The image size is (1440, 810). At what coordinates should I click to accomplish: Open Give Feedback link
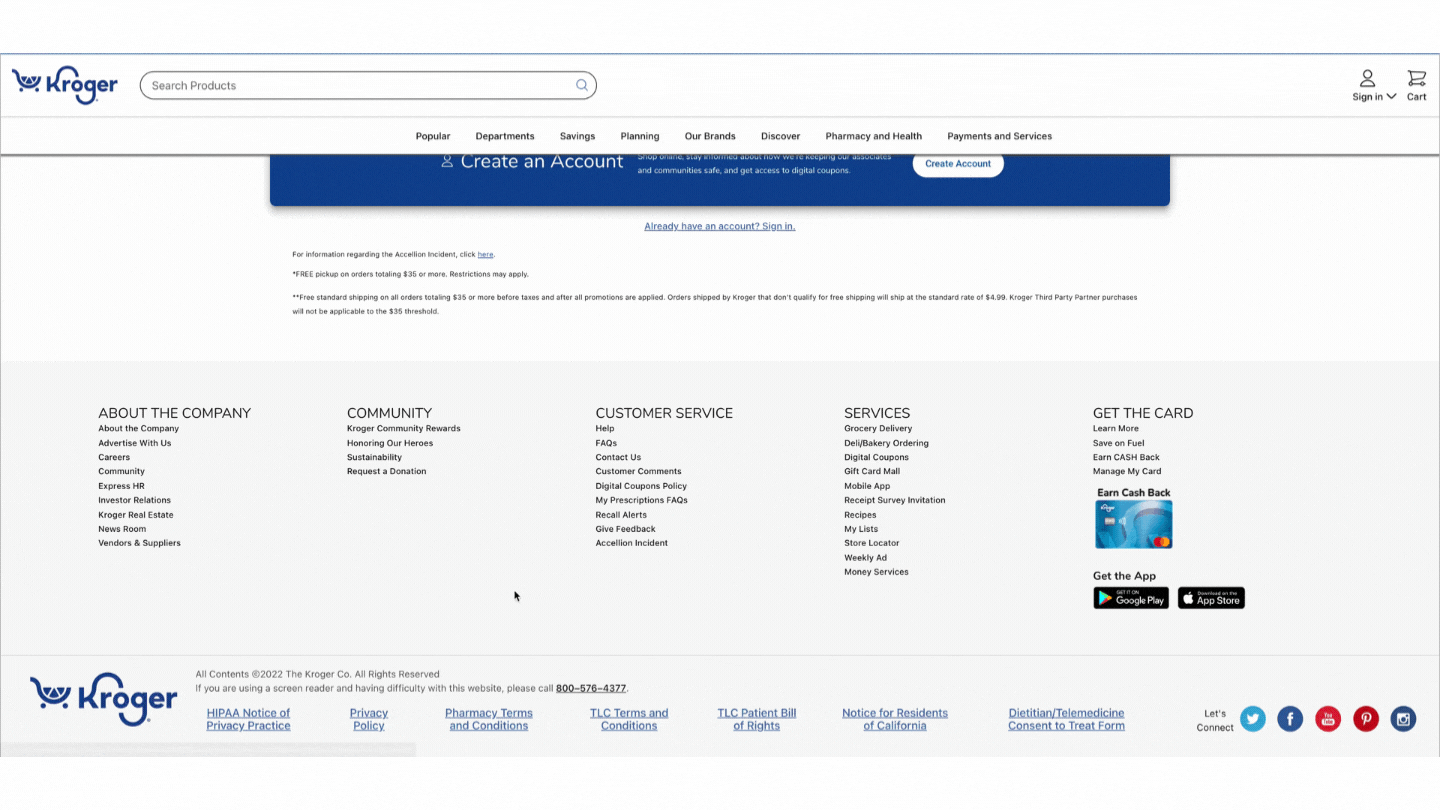pos(626,529)
